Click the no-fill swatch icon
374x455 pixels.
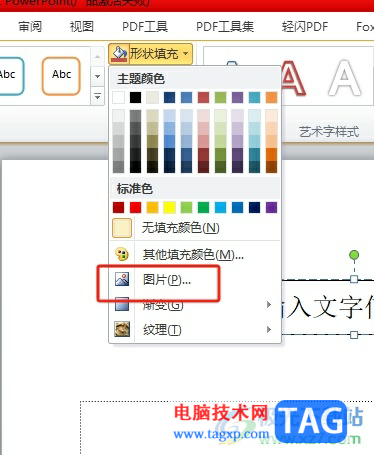point(122,228)
